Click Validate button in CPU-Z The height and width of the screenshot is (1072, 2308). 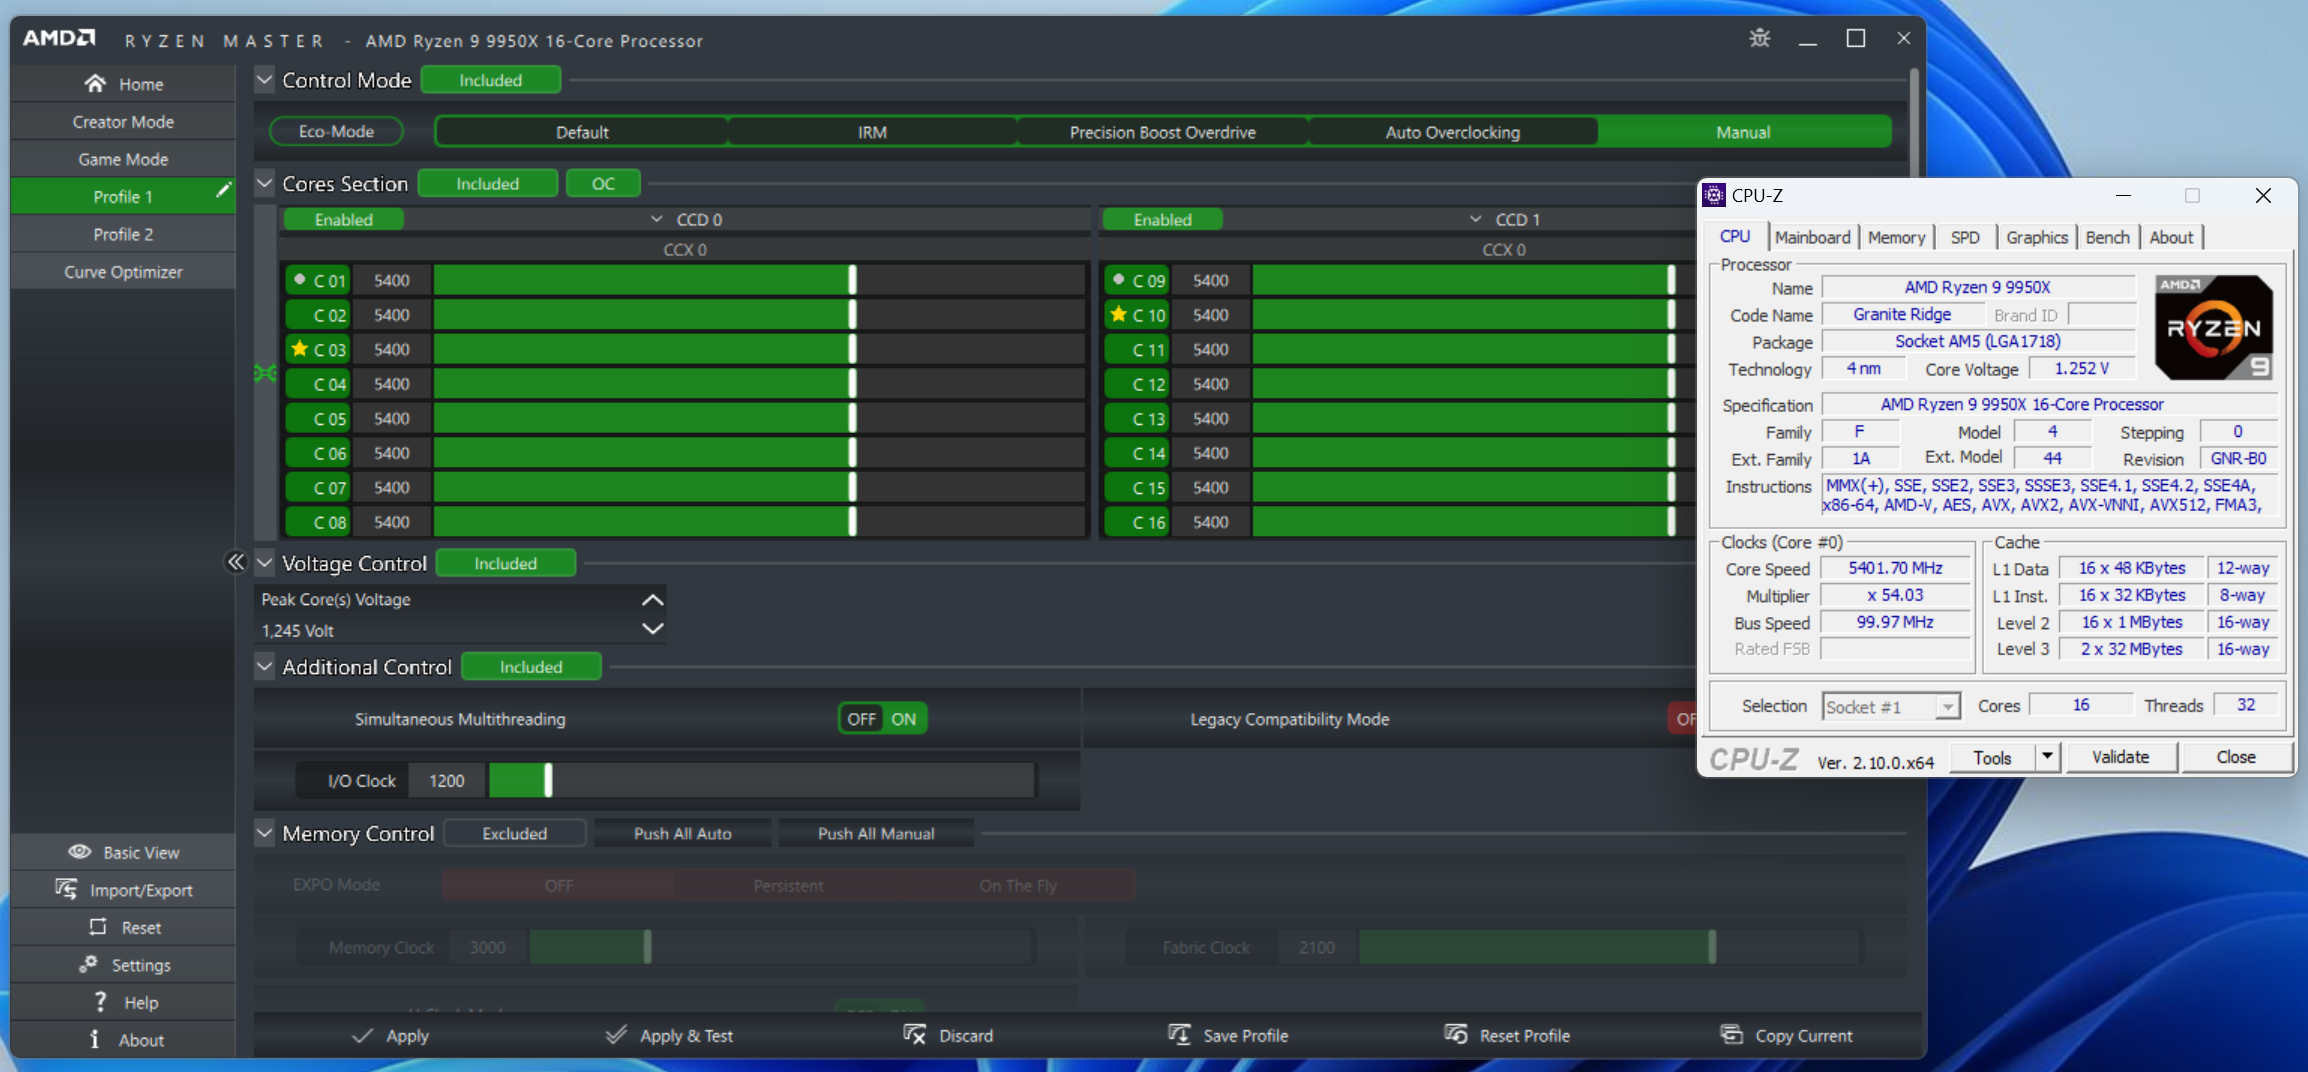tap(2120, 756)
